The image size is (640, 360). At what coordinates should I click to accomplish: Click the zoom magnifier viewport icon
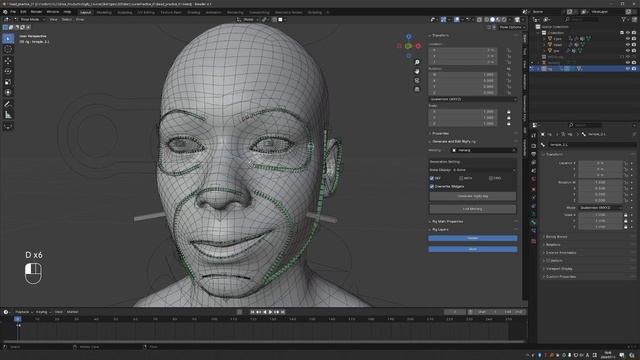(417, 62)
